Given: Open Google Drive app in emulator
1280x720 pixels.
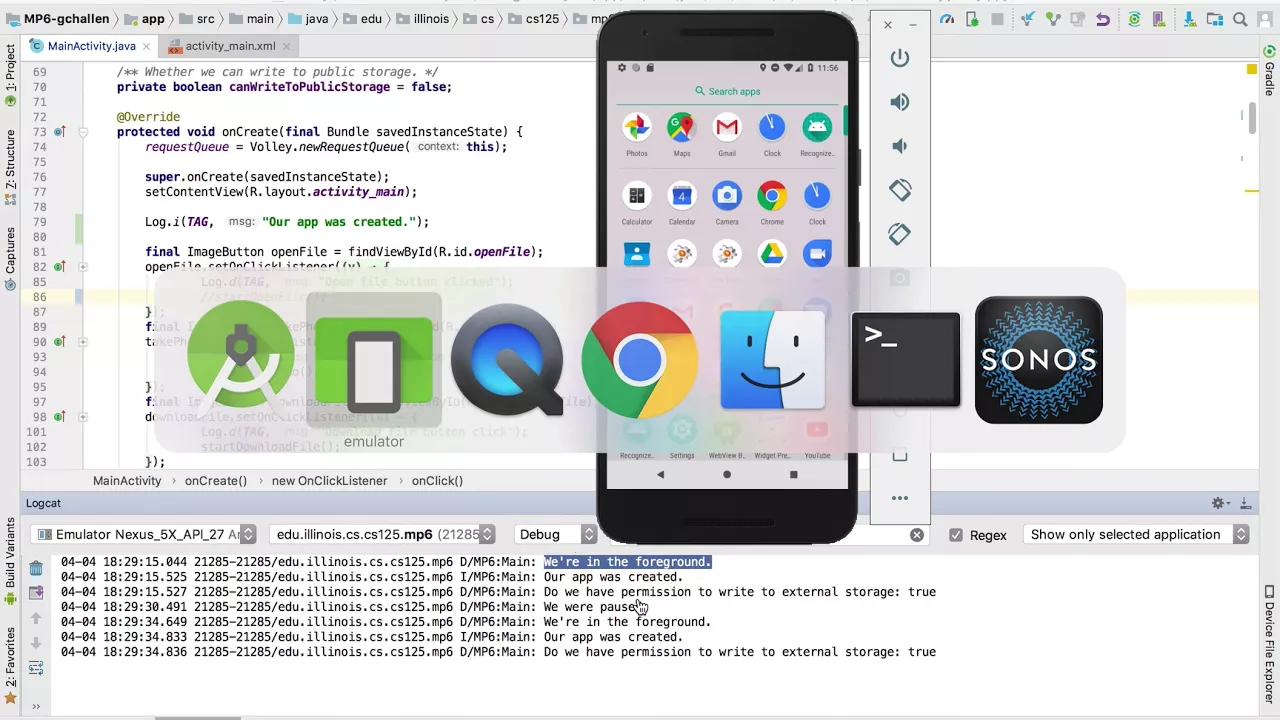Looking at the screenshot, I should pos(772,254).
